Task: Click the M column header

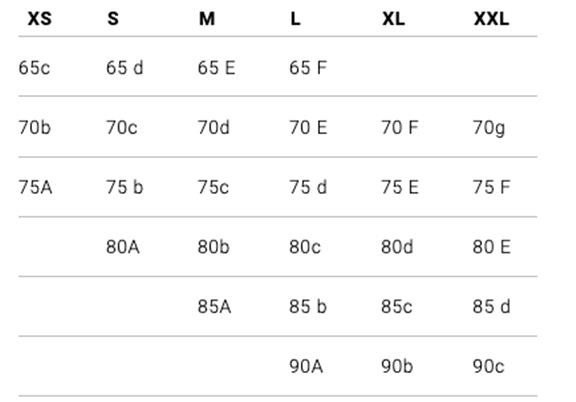Action: (207, 19)
